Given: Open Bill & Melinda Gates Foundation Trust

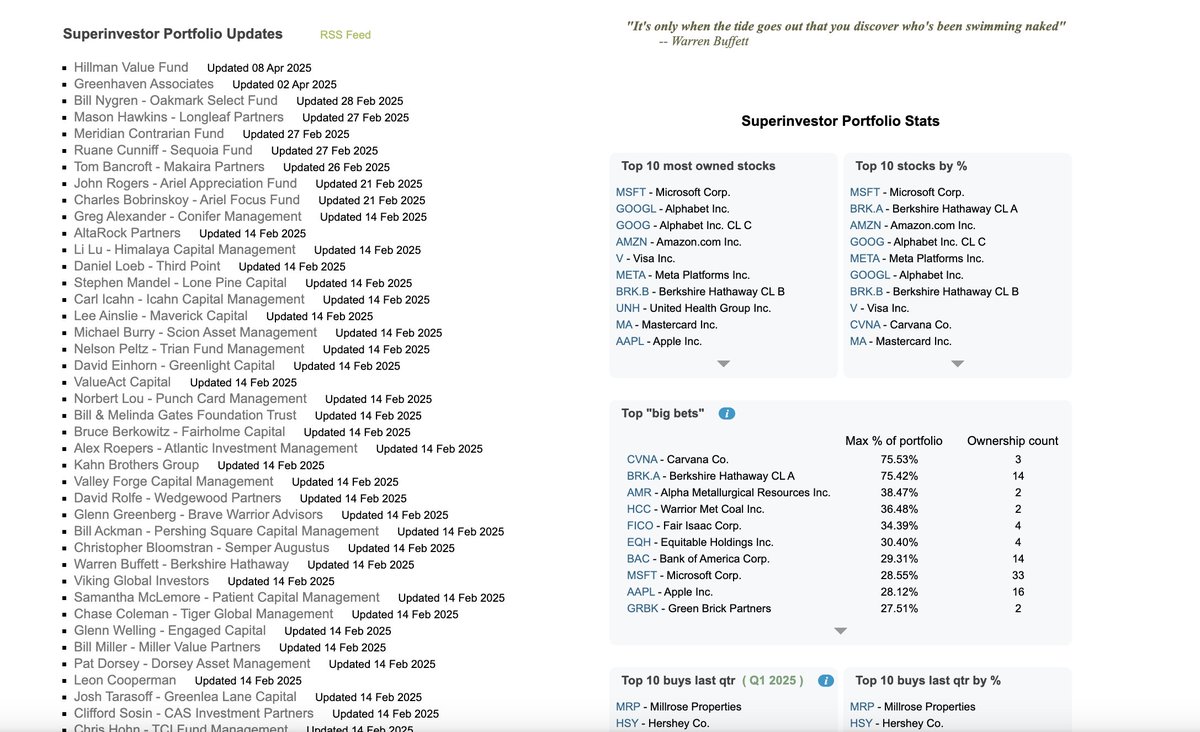Looking at the screenshot, I should click(185, 415).
